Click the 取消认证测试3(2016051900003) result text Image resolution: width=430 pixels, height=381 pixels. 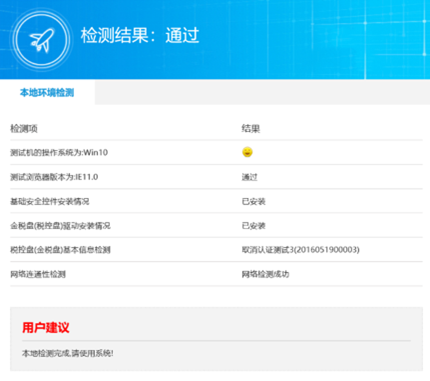pos(301,250)
